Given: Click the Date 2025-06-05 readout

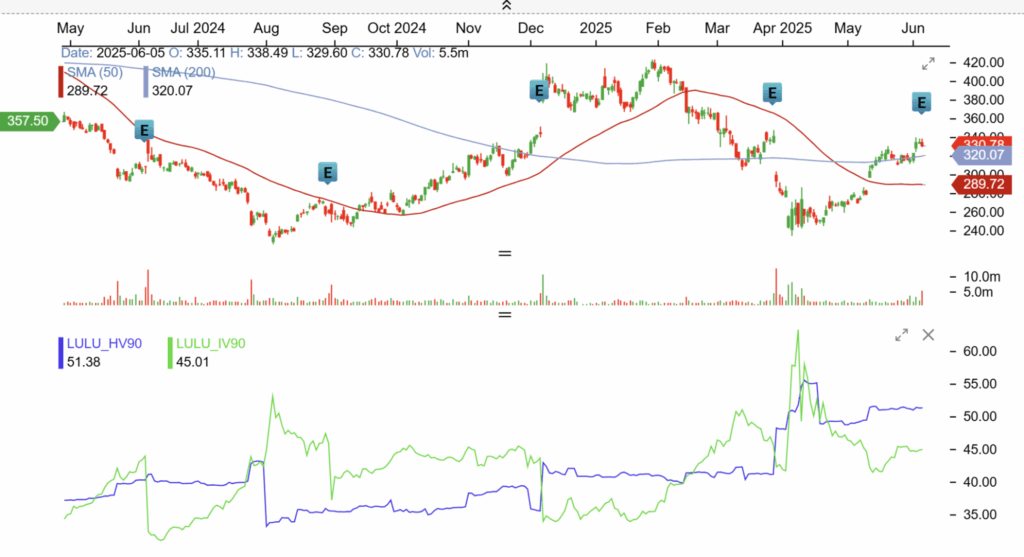Looking at the screenshot, I should (112, 53).
